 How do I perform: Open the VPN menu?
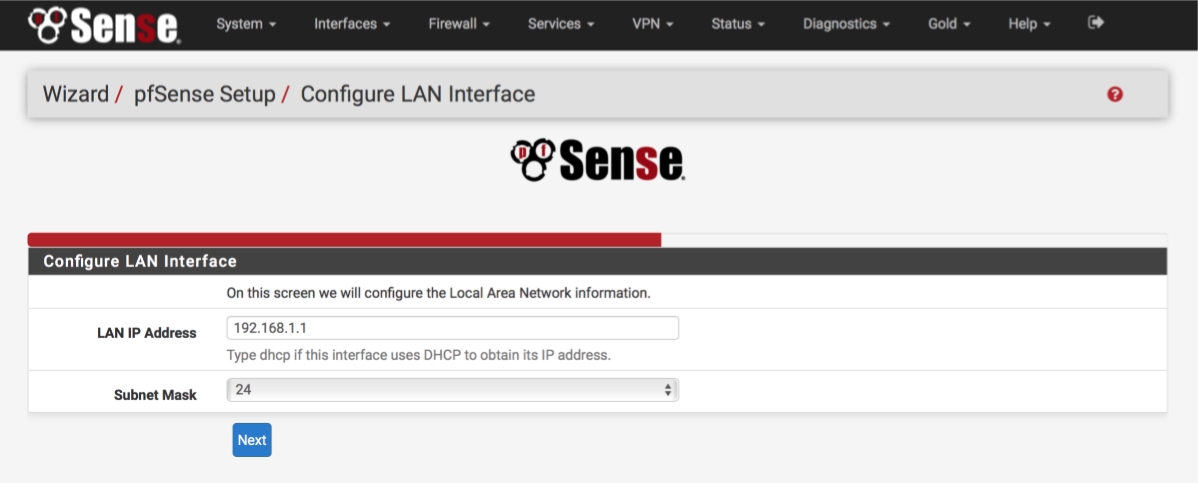pos(652,24)
